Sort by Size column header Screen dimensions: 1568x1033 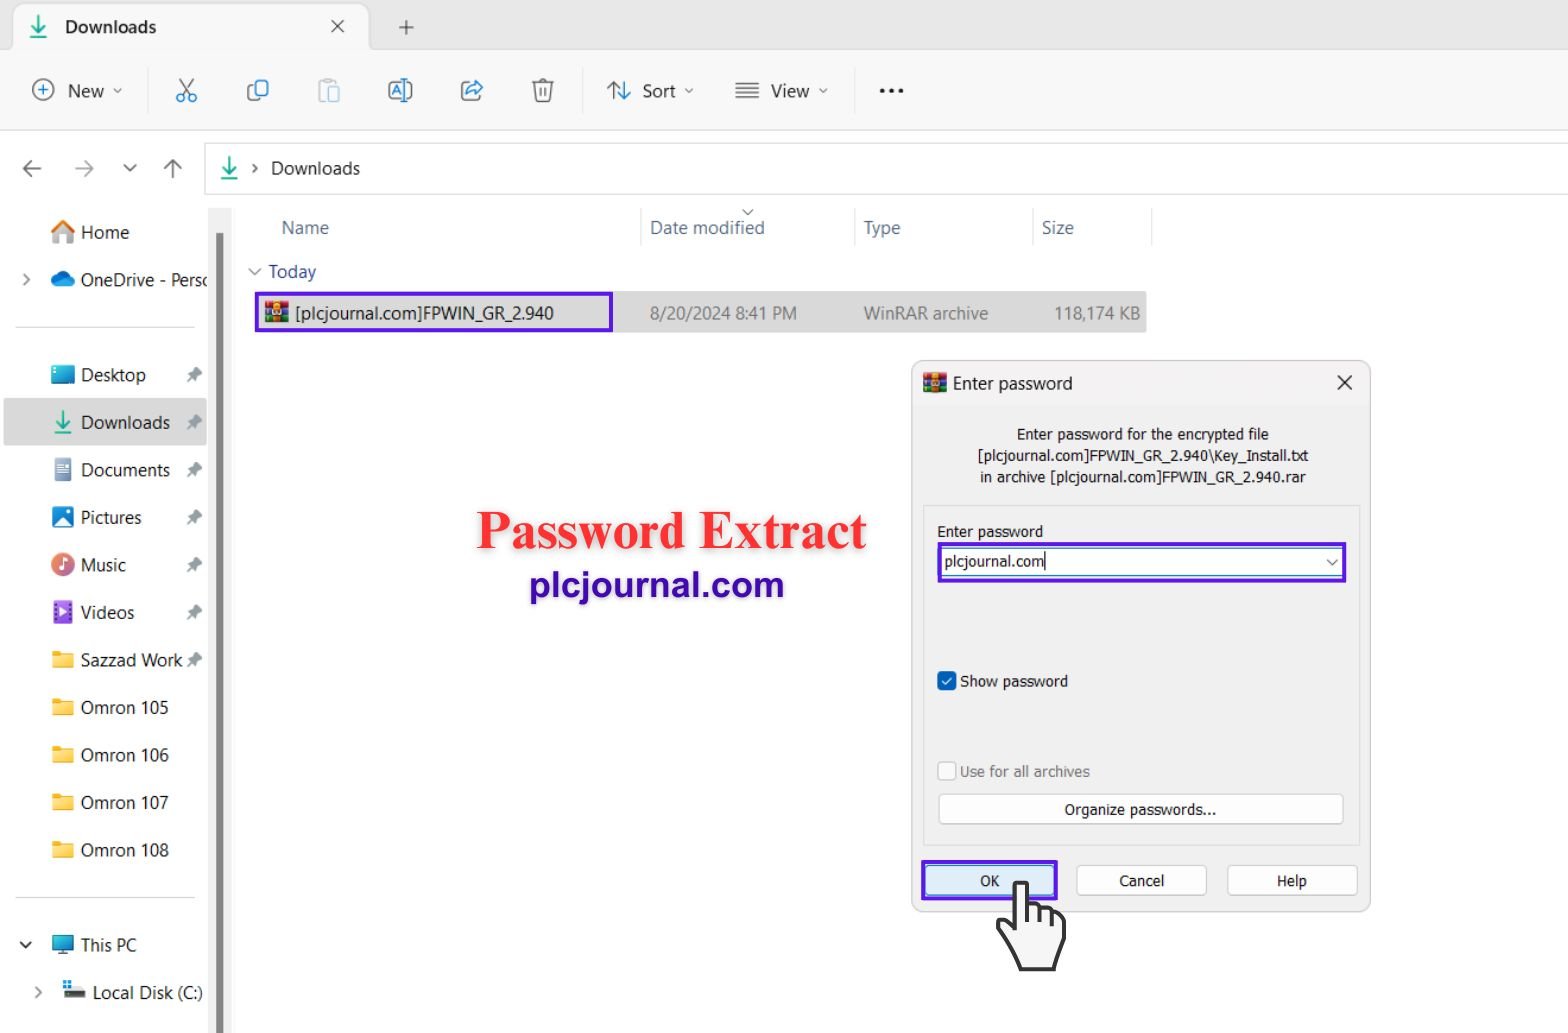point(1057,228)
